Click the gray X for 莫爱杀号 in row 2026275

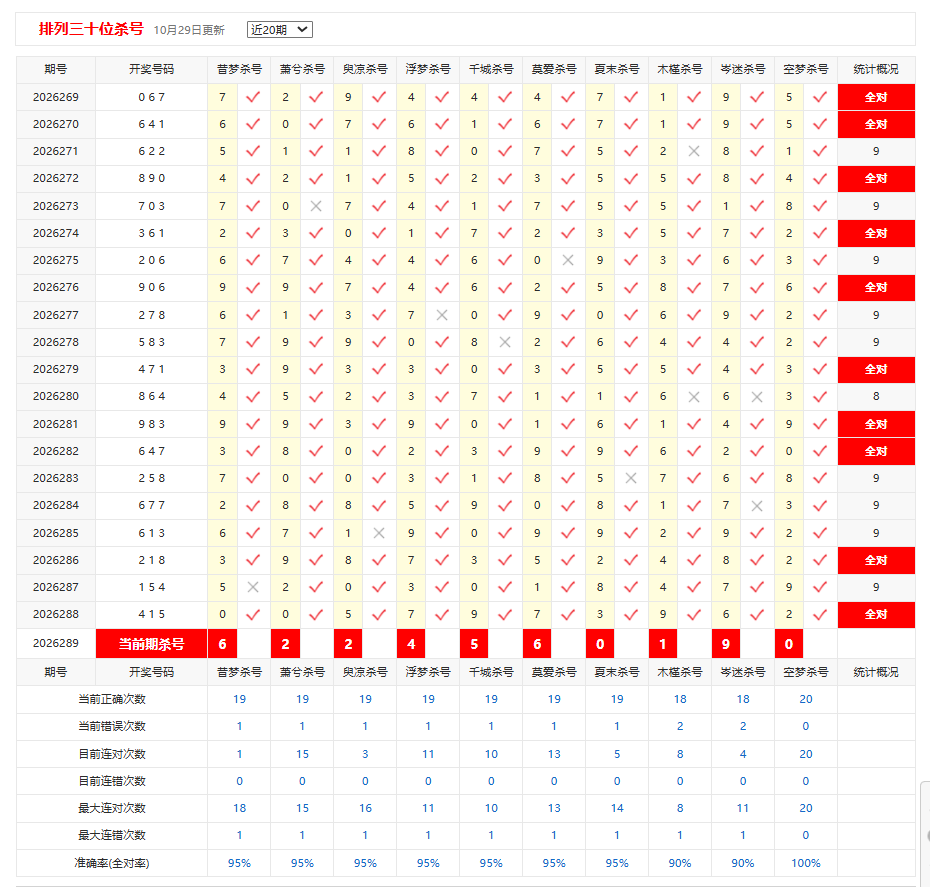[x=568, y=260]
